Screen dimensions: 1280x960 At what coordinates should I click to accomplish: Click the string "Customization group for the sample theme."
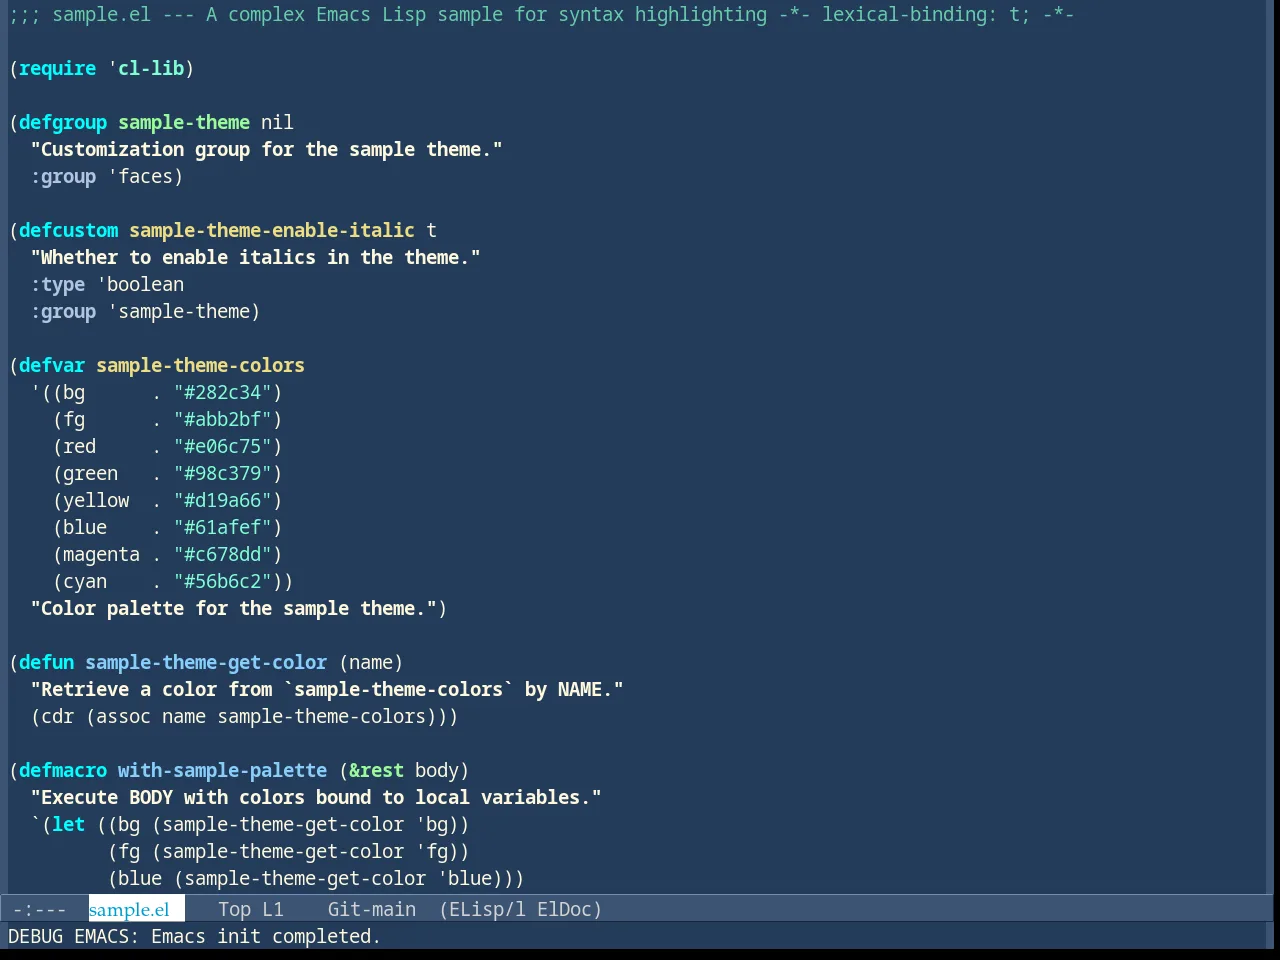pyautogui.click(x=267, y=149)
